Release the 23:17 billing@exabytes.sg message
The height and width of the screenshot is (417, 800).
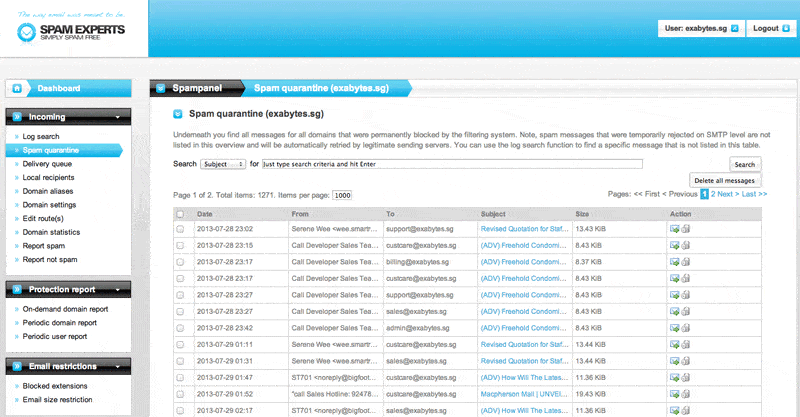click(x=674, y=262)
